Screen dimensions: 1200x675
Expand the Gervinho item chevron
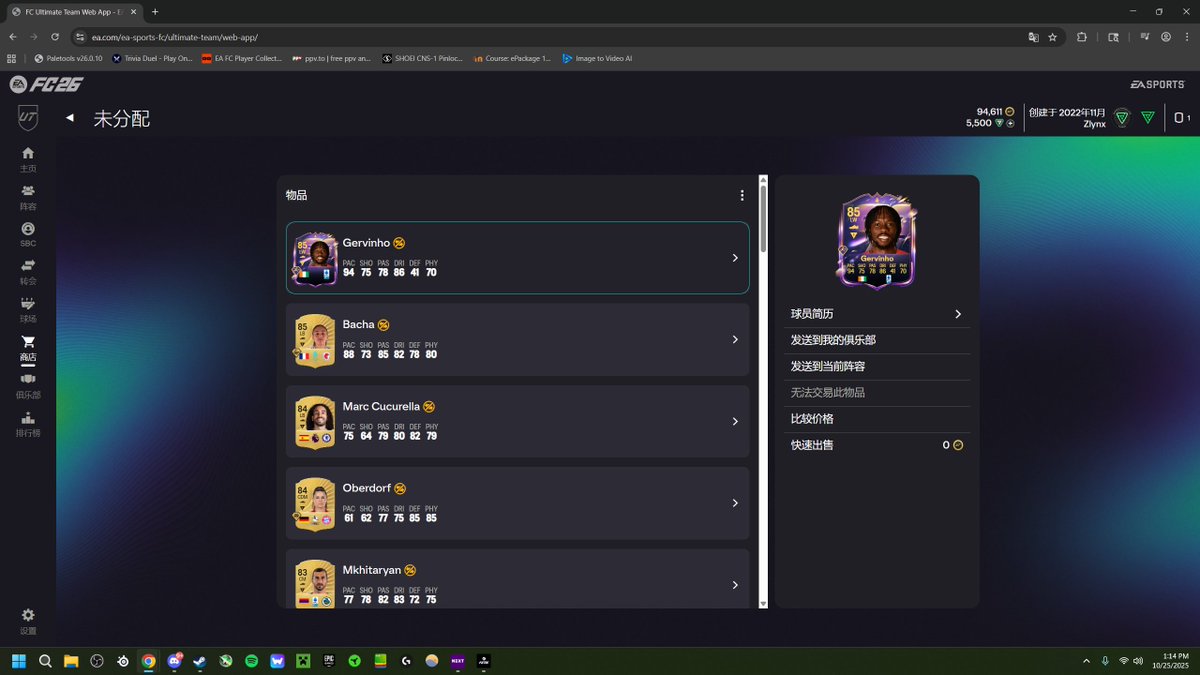[735, 258]
